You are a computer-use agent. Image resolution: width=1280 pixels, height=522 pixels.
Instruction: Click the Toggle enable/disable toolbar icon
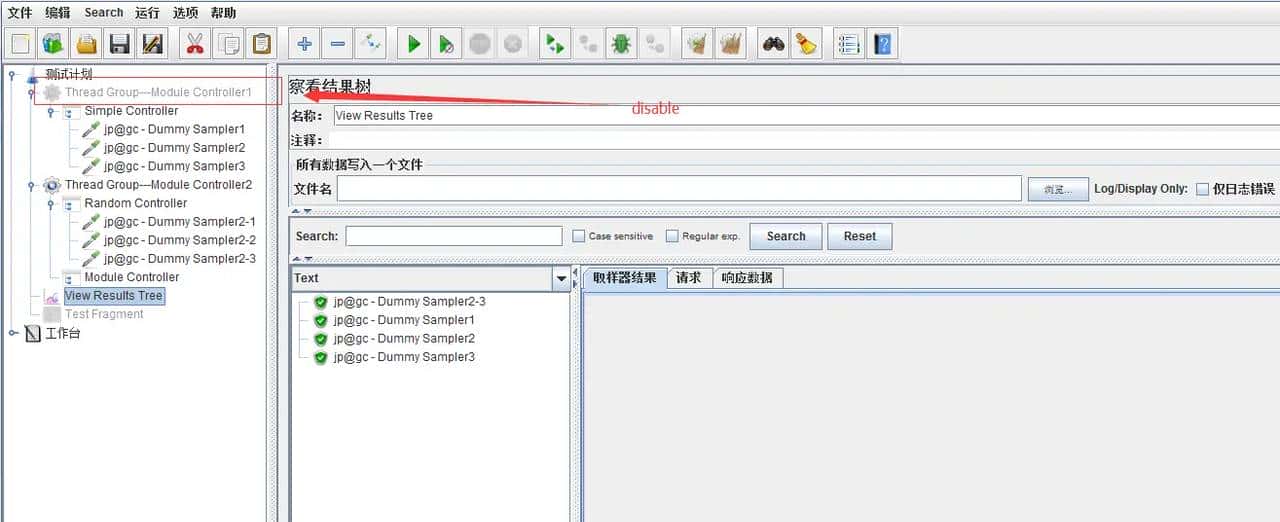coord(371,44)
